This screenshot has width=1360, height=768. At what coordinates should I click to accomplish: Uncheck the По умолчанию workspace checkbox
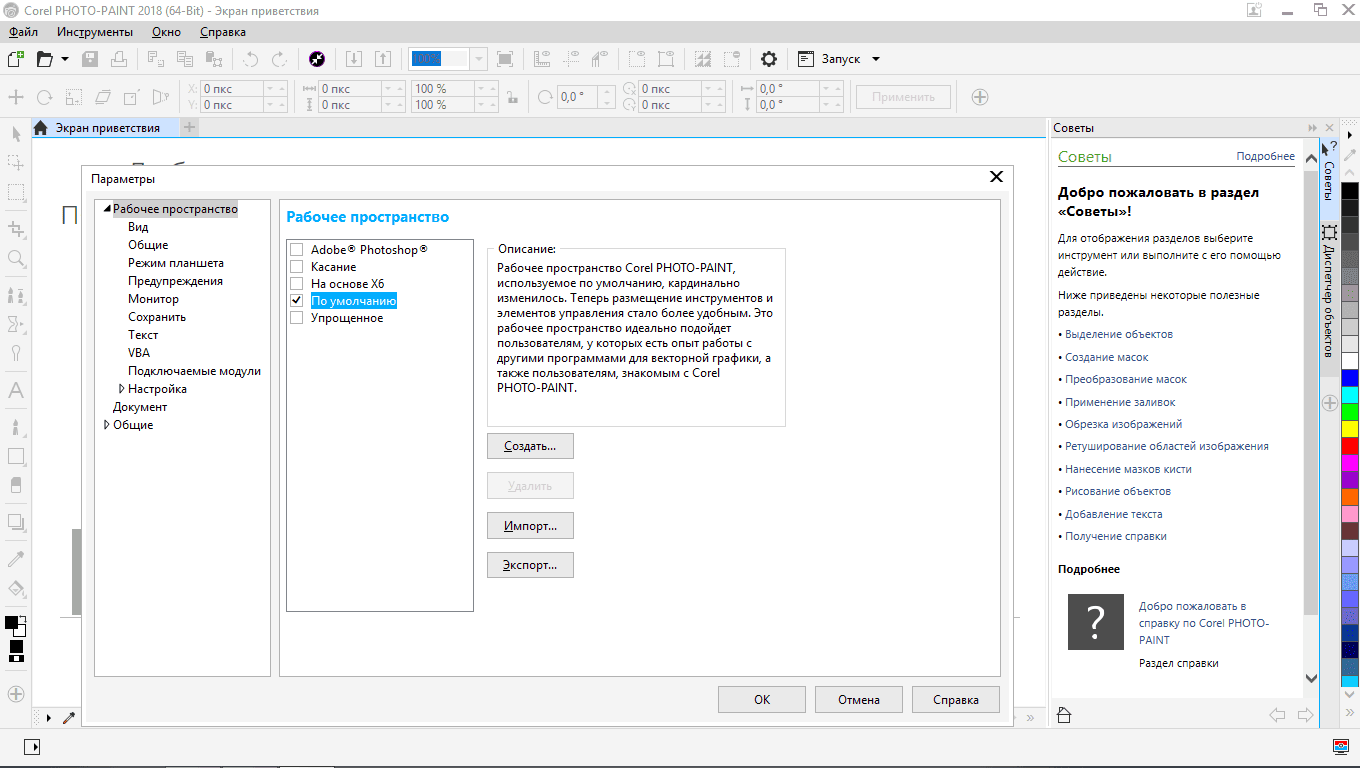[296, 301]
